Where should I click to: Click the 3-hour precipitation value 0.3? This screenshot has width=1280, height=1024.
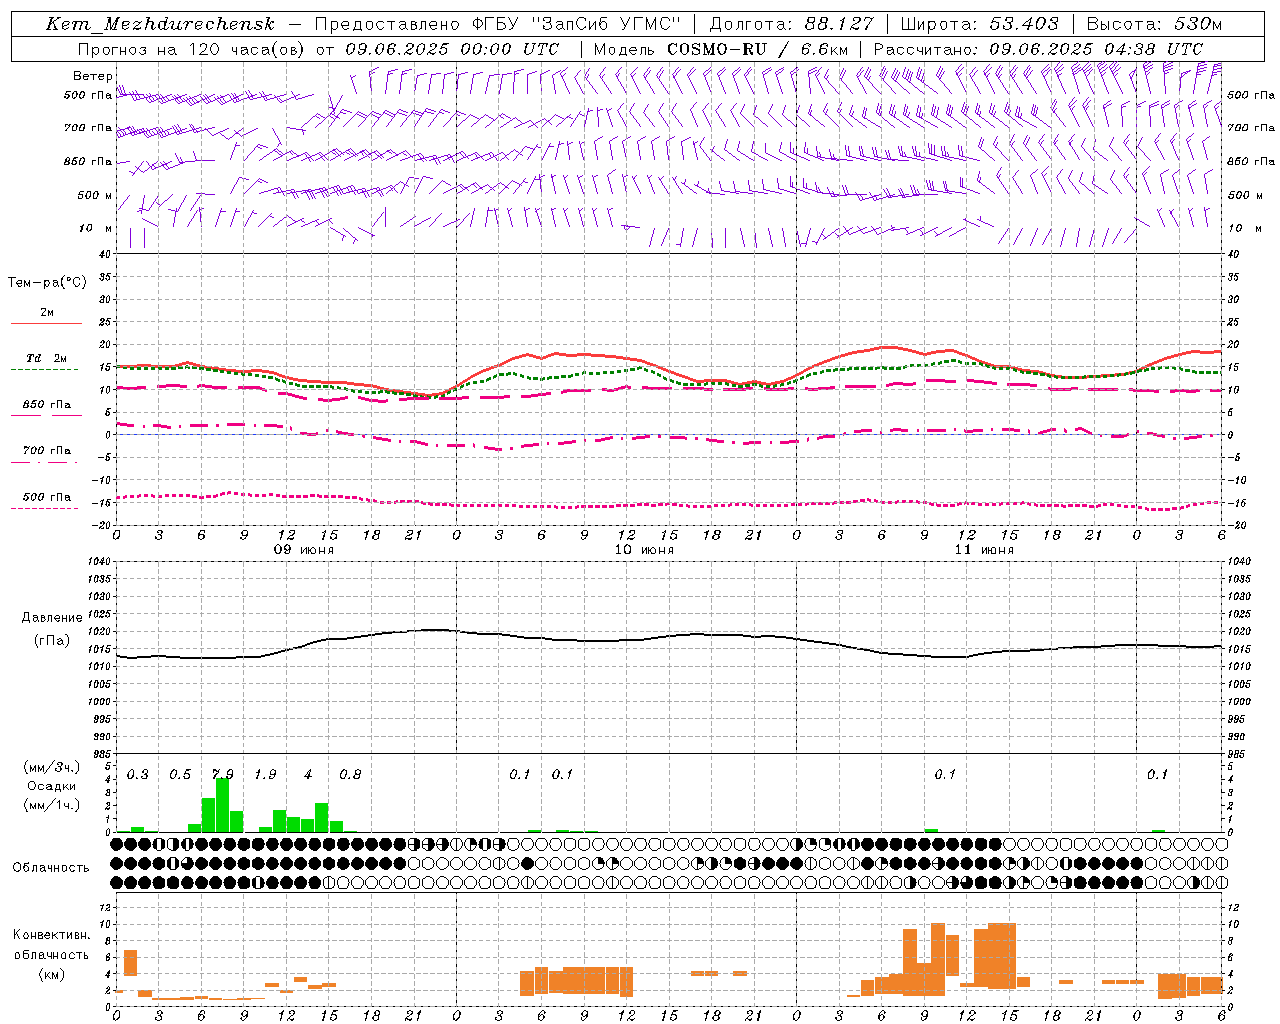137,775
